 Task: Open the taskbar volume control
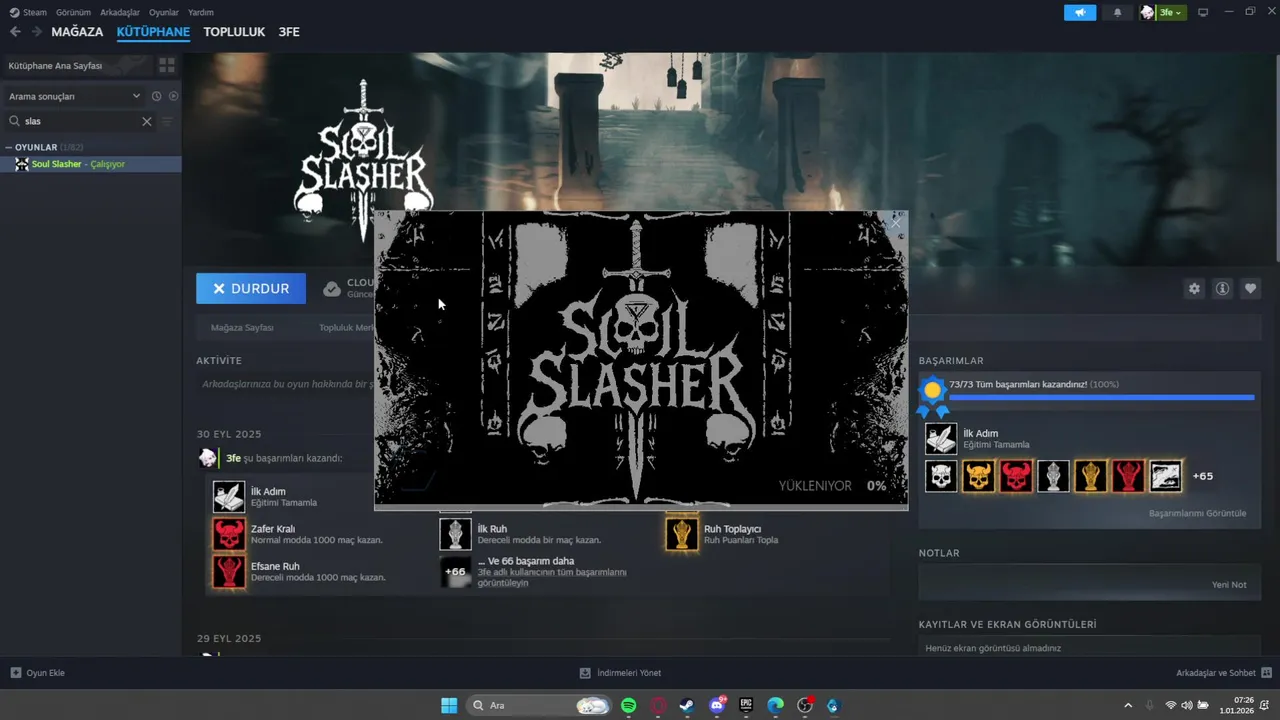(x=1186, y=705)
